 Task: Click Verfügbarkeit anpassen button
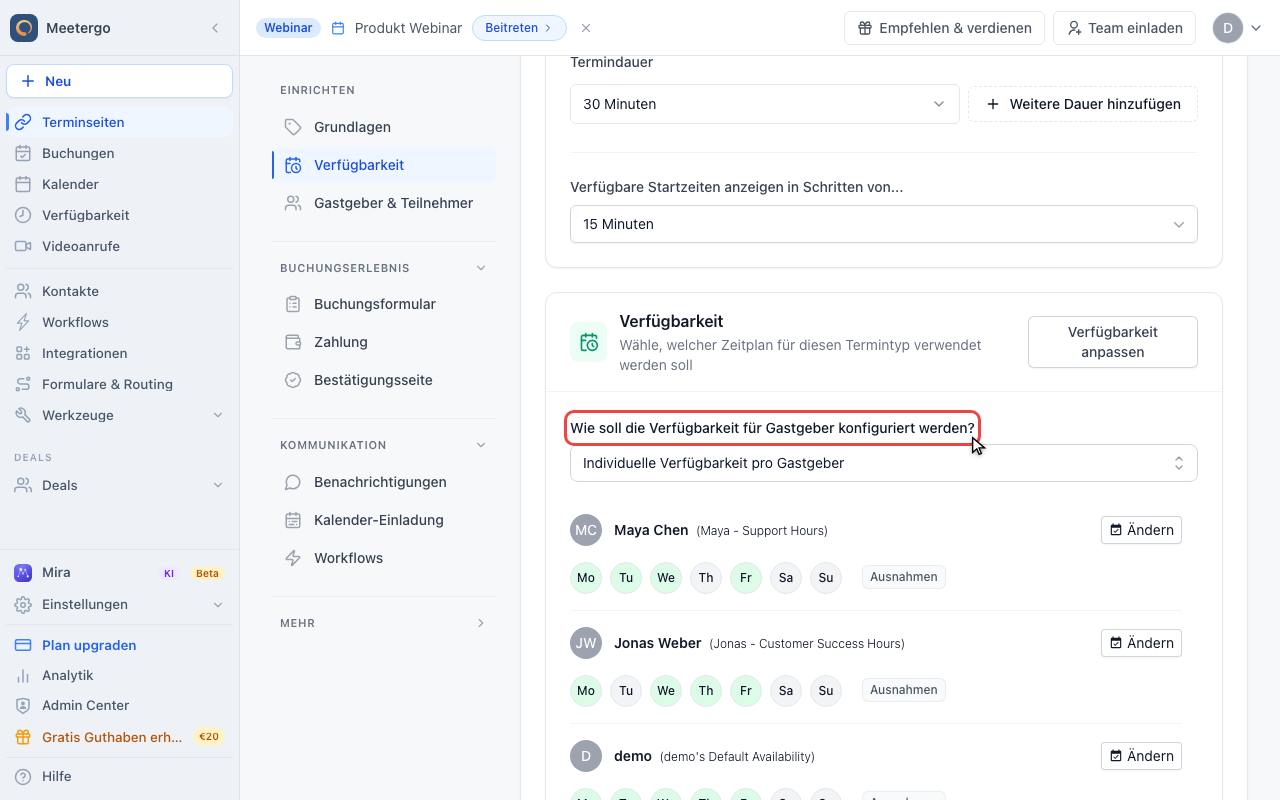point(1113,342)
